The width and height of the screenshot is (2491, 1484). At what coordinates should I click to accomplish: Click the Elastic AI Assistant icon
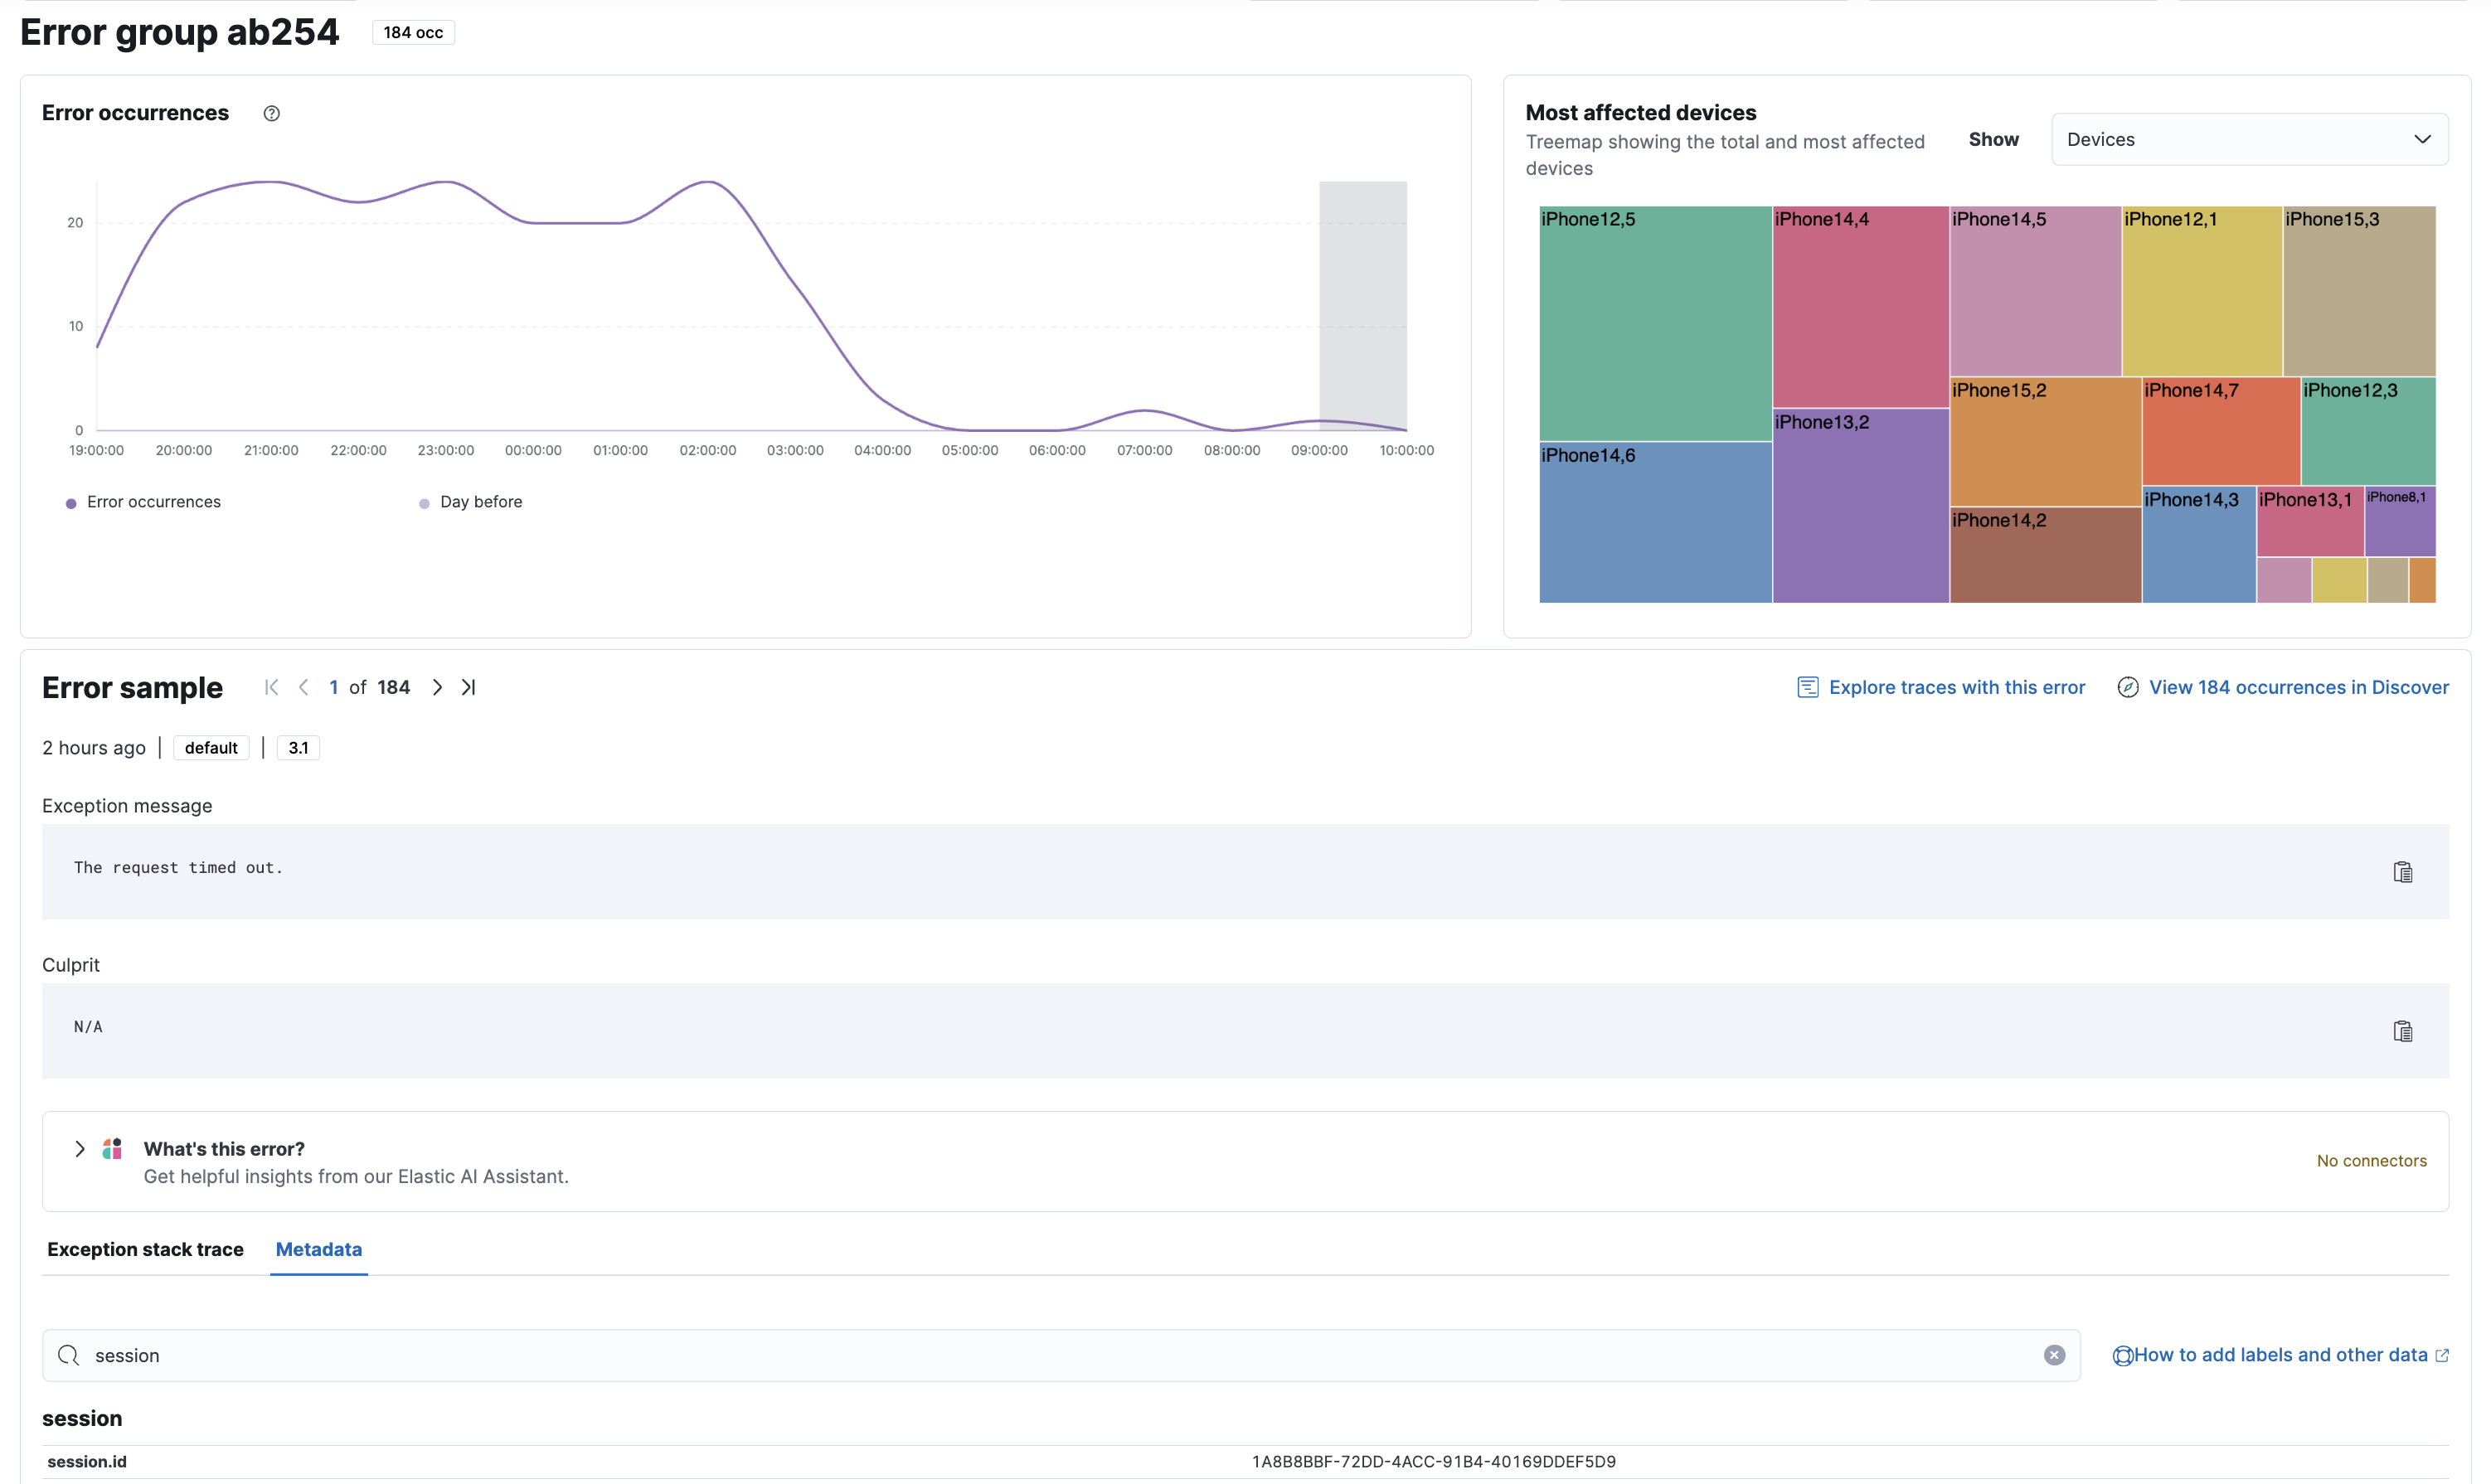coord(113,1149)
